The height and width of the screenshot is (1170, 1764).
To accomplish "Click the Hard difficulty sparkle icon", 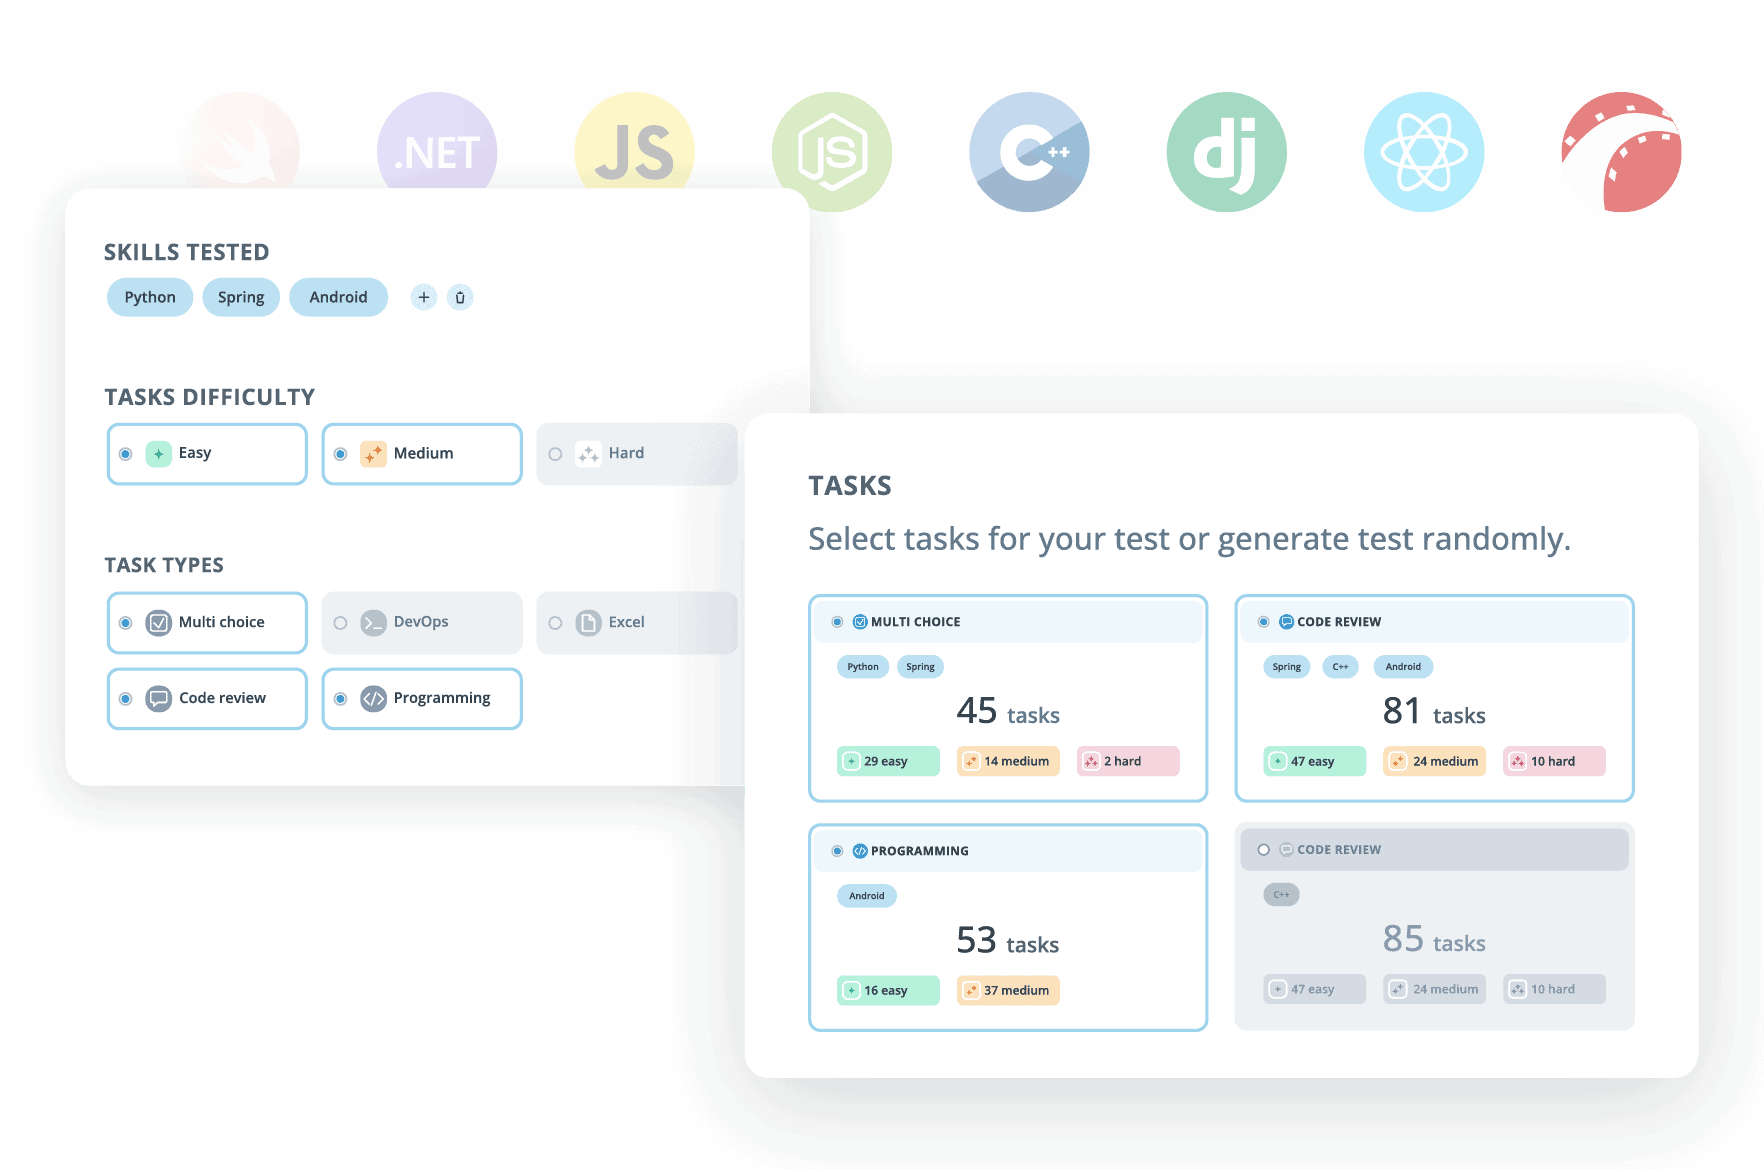I will click(588, 454).
